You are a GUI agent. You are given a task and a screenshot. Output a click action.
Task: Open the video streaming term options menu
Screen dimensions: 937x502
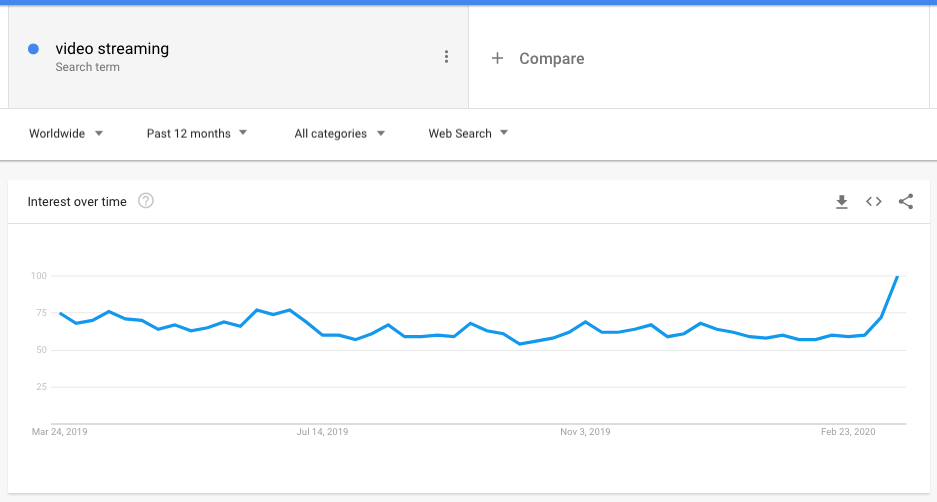(446, 57)
